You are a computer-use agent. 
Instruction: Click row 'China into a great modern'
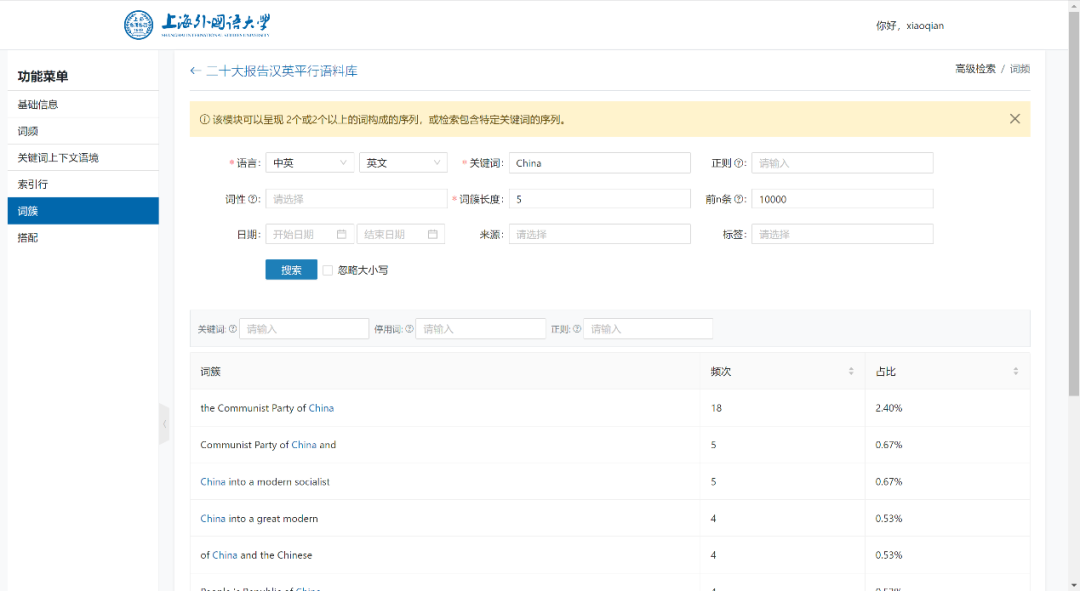610,518
